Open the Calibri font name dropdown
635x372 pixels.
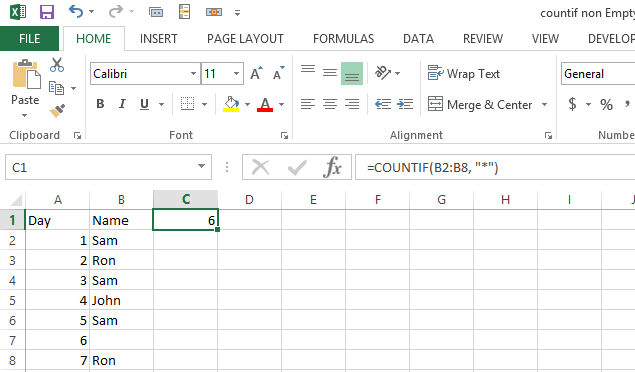[x=193, y=74]
